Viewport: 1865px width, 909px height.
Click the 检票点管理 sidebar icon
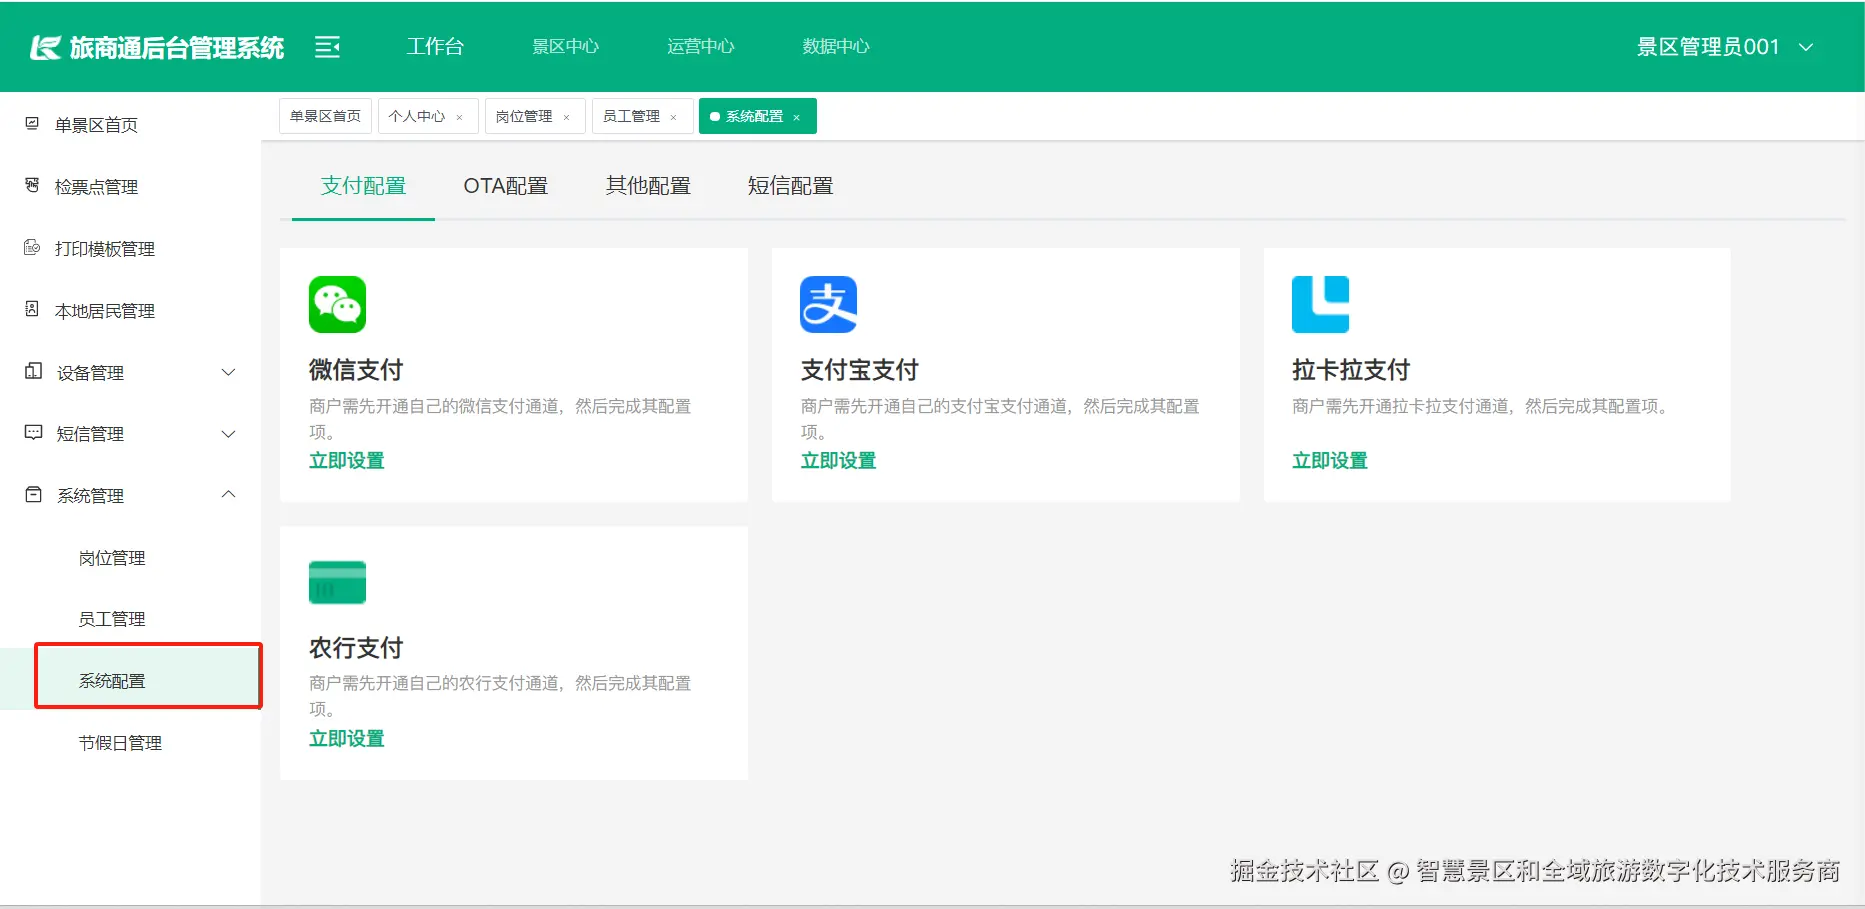(x=29, y=186)
